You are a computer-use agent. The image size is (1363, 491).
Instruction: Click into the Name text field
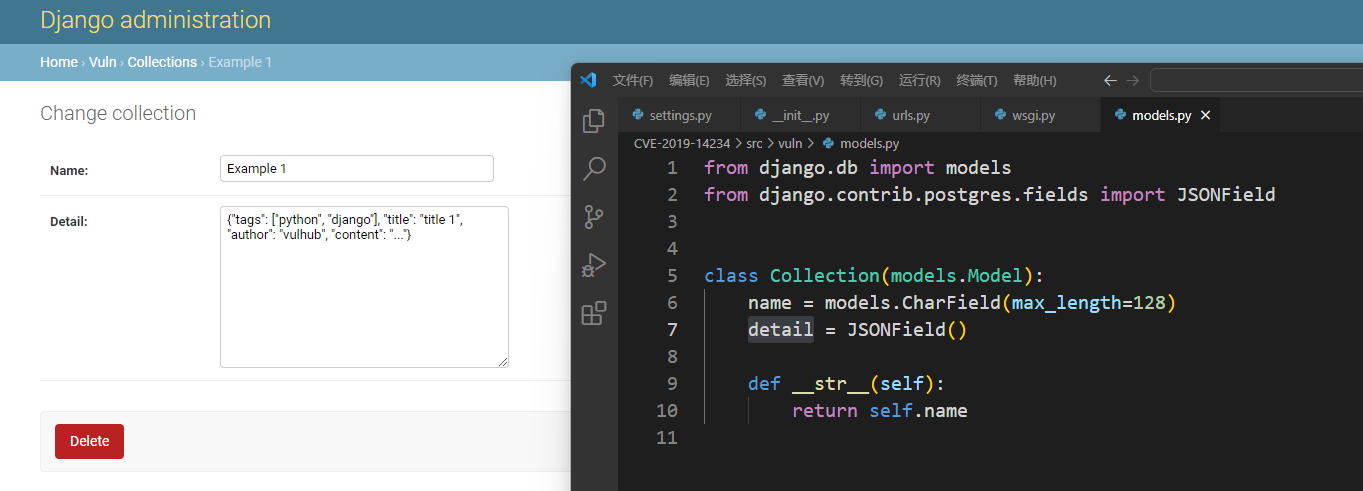pos(356,169)
